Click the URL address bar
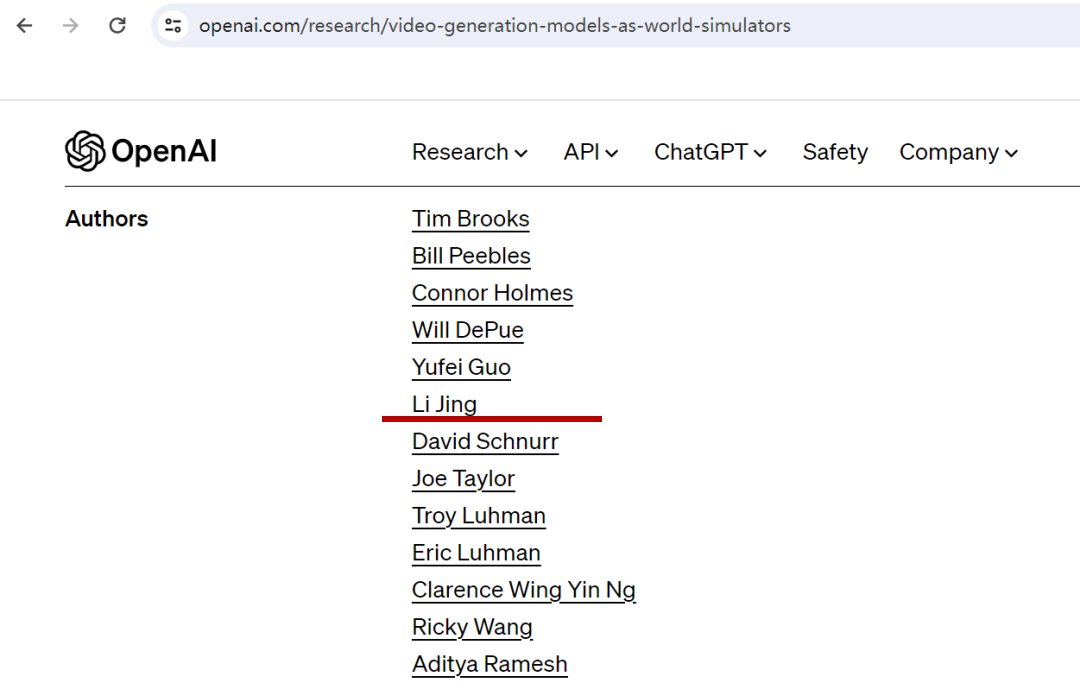 coord(600,26)
